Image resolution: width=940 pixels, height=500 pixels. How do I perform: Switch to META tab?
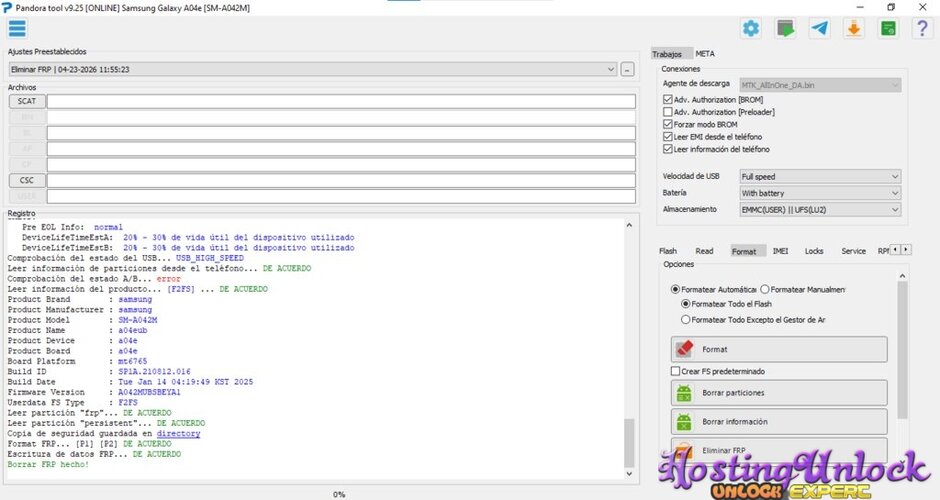(705, 53)
